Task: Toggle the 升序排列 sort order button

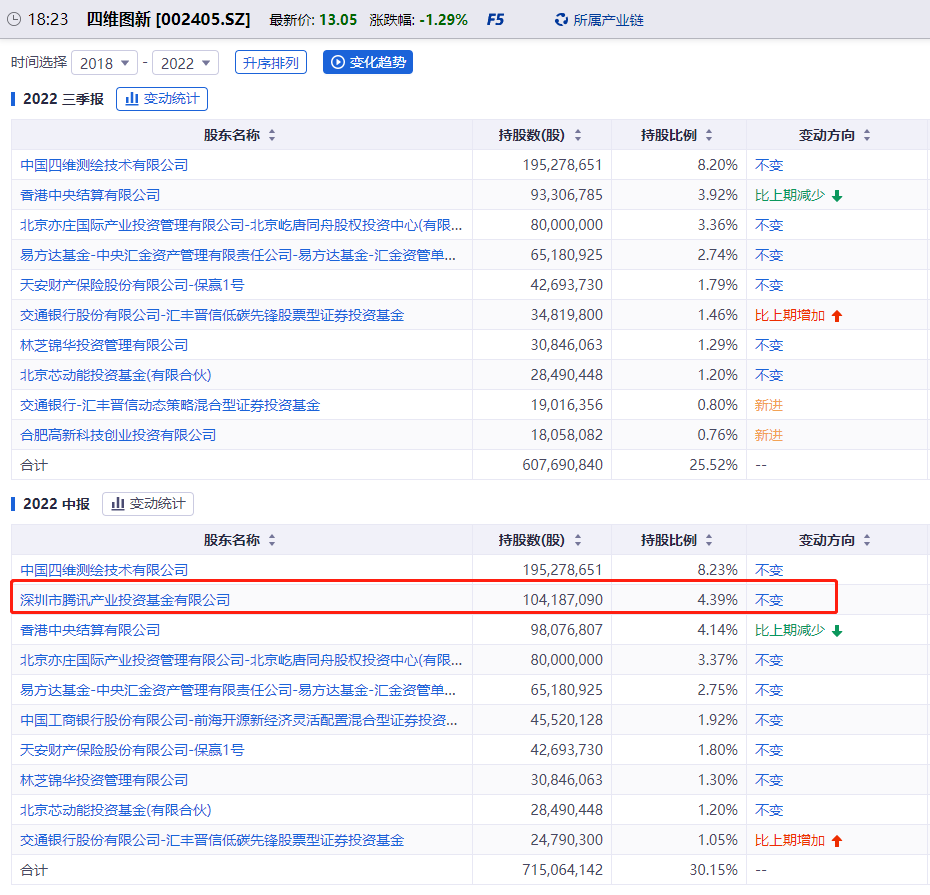Action: [270, 63]
